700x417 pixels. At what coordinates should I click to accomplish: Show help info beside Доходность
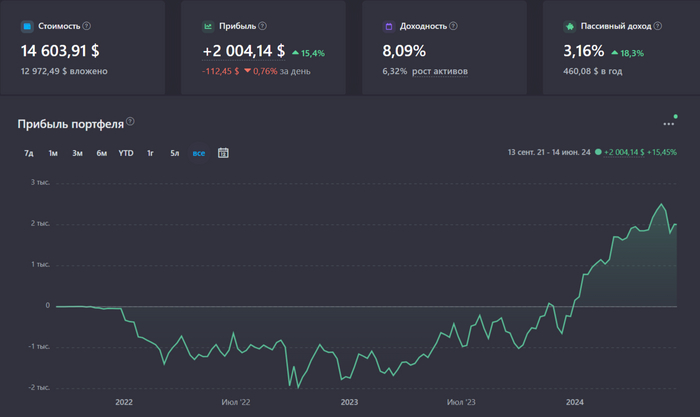(454, 26)
